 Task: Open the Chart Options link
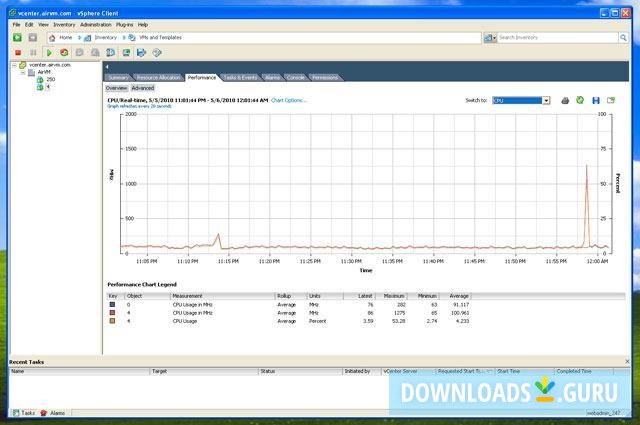tap(289, 100)
